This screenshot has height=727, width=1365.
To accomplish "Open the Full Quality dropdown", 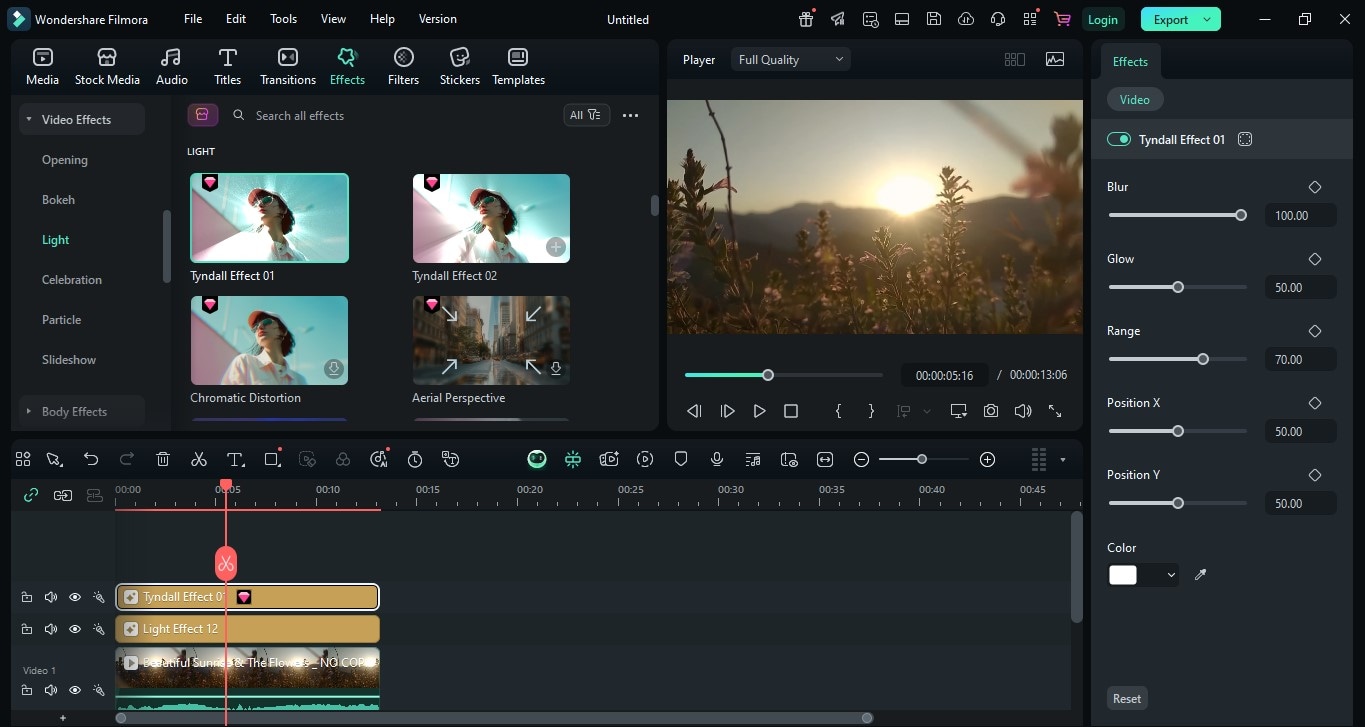I will tap(790, 59).
